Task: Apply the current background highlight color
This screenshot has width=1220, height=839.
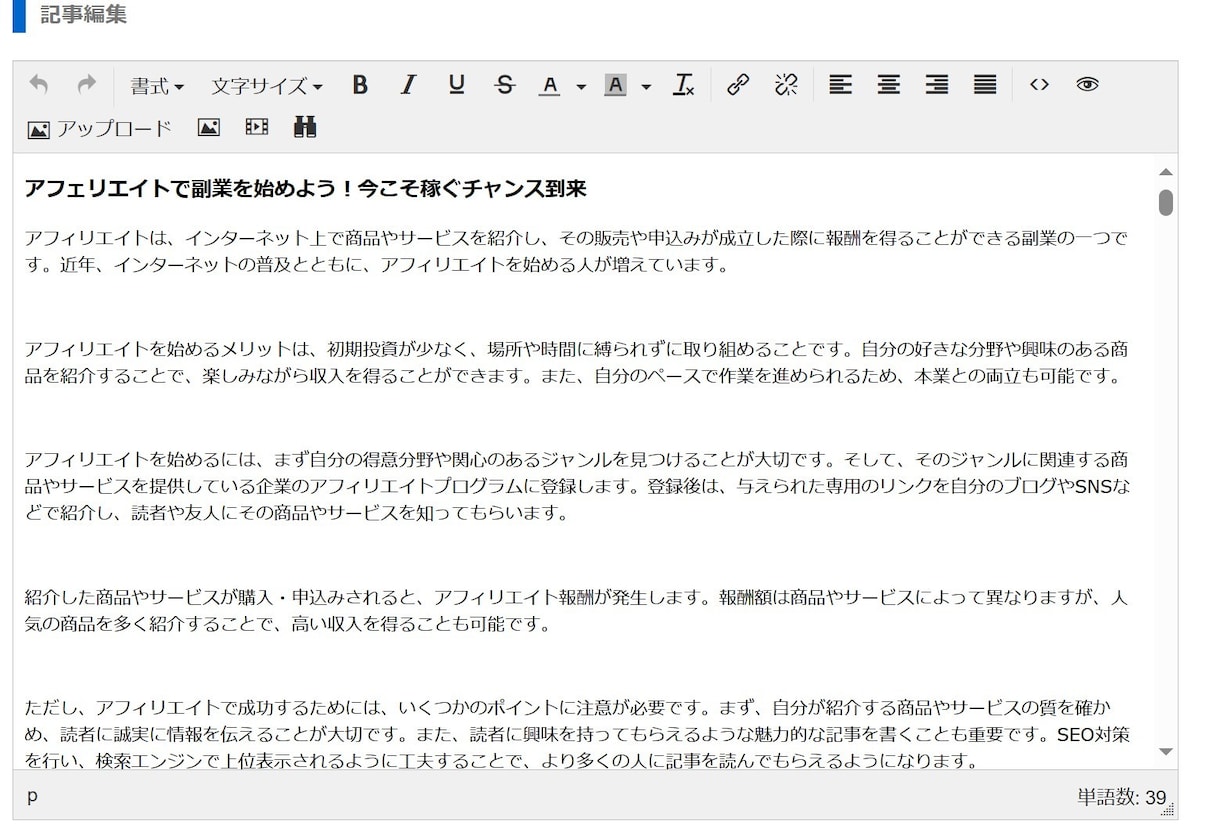Action: pyautogui.click(x=615, y=86)
